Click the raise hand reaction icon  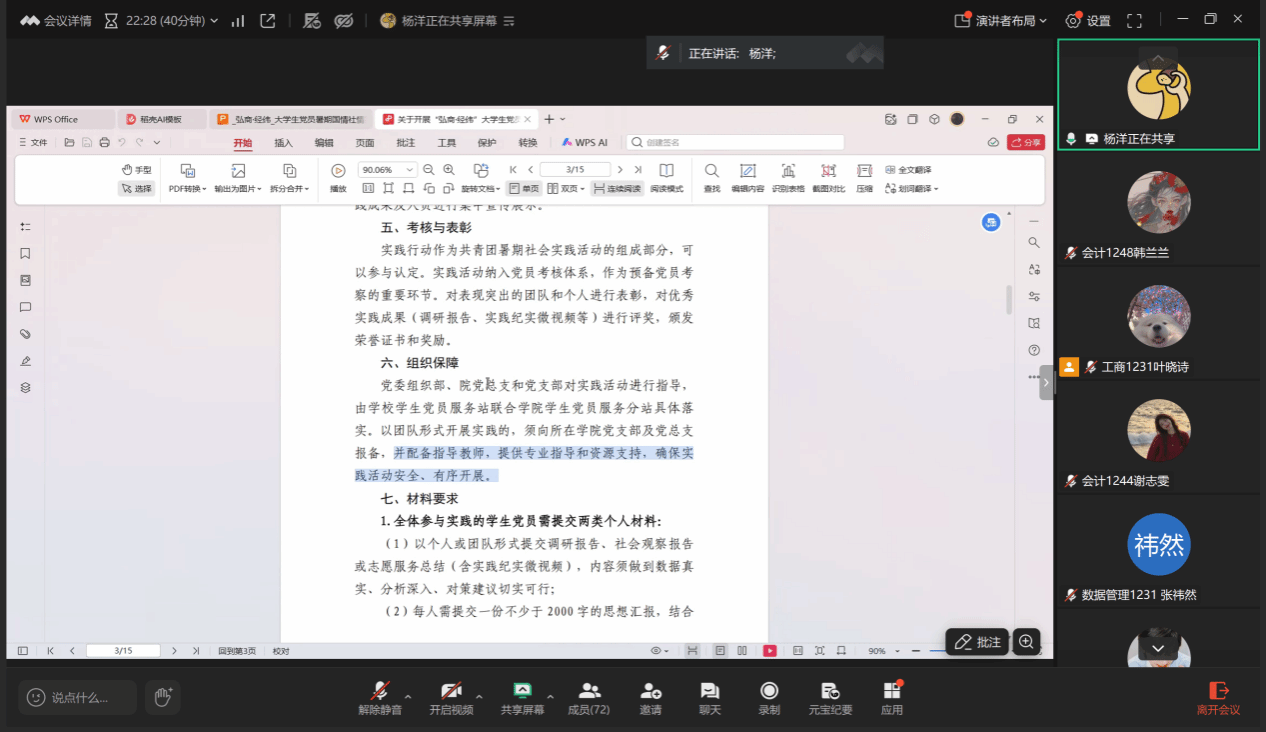point(162,697)
